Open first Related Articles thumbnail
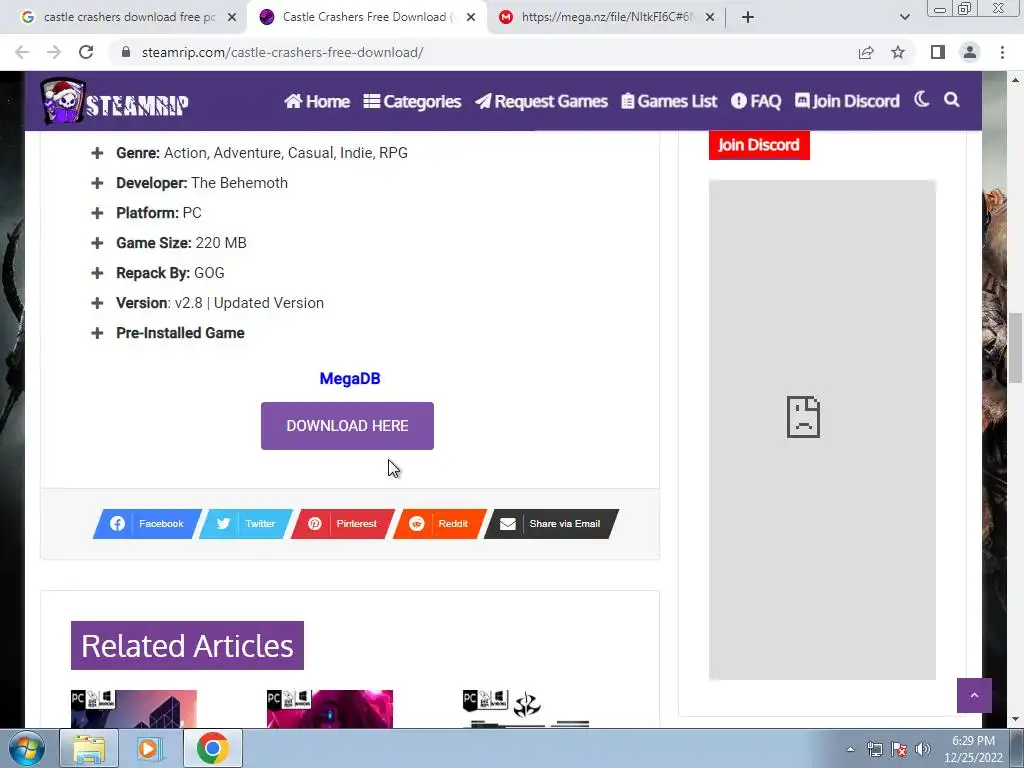 134,709
